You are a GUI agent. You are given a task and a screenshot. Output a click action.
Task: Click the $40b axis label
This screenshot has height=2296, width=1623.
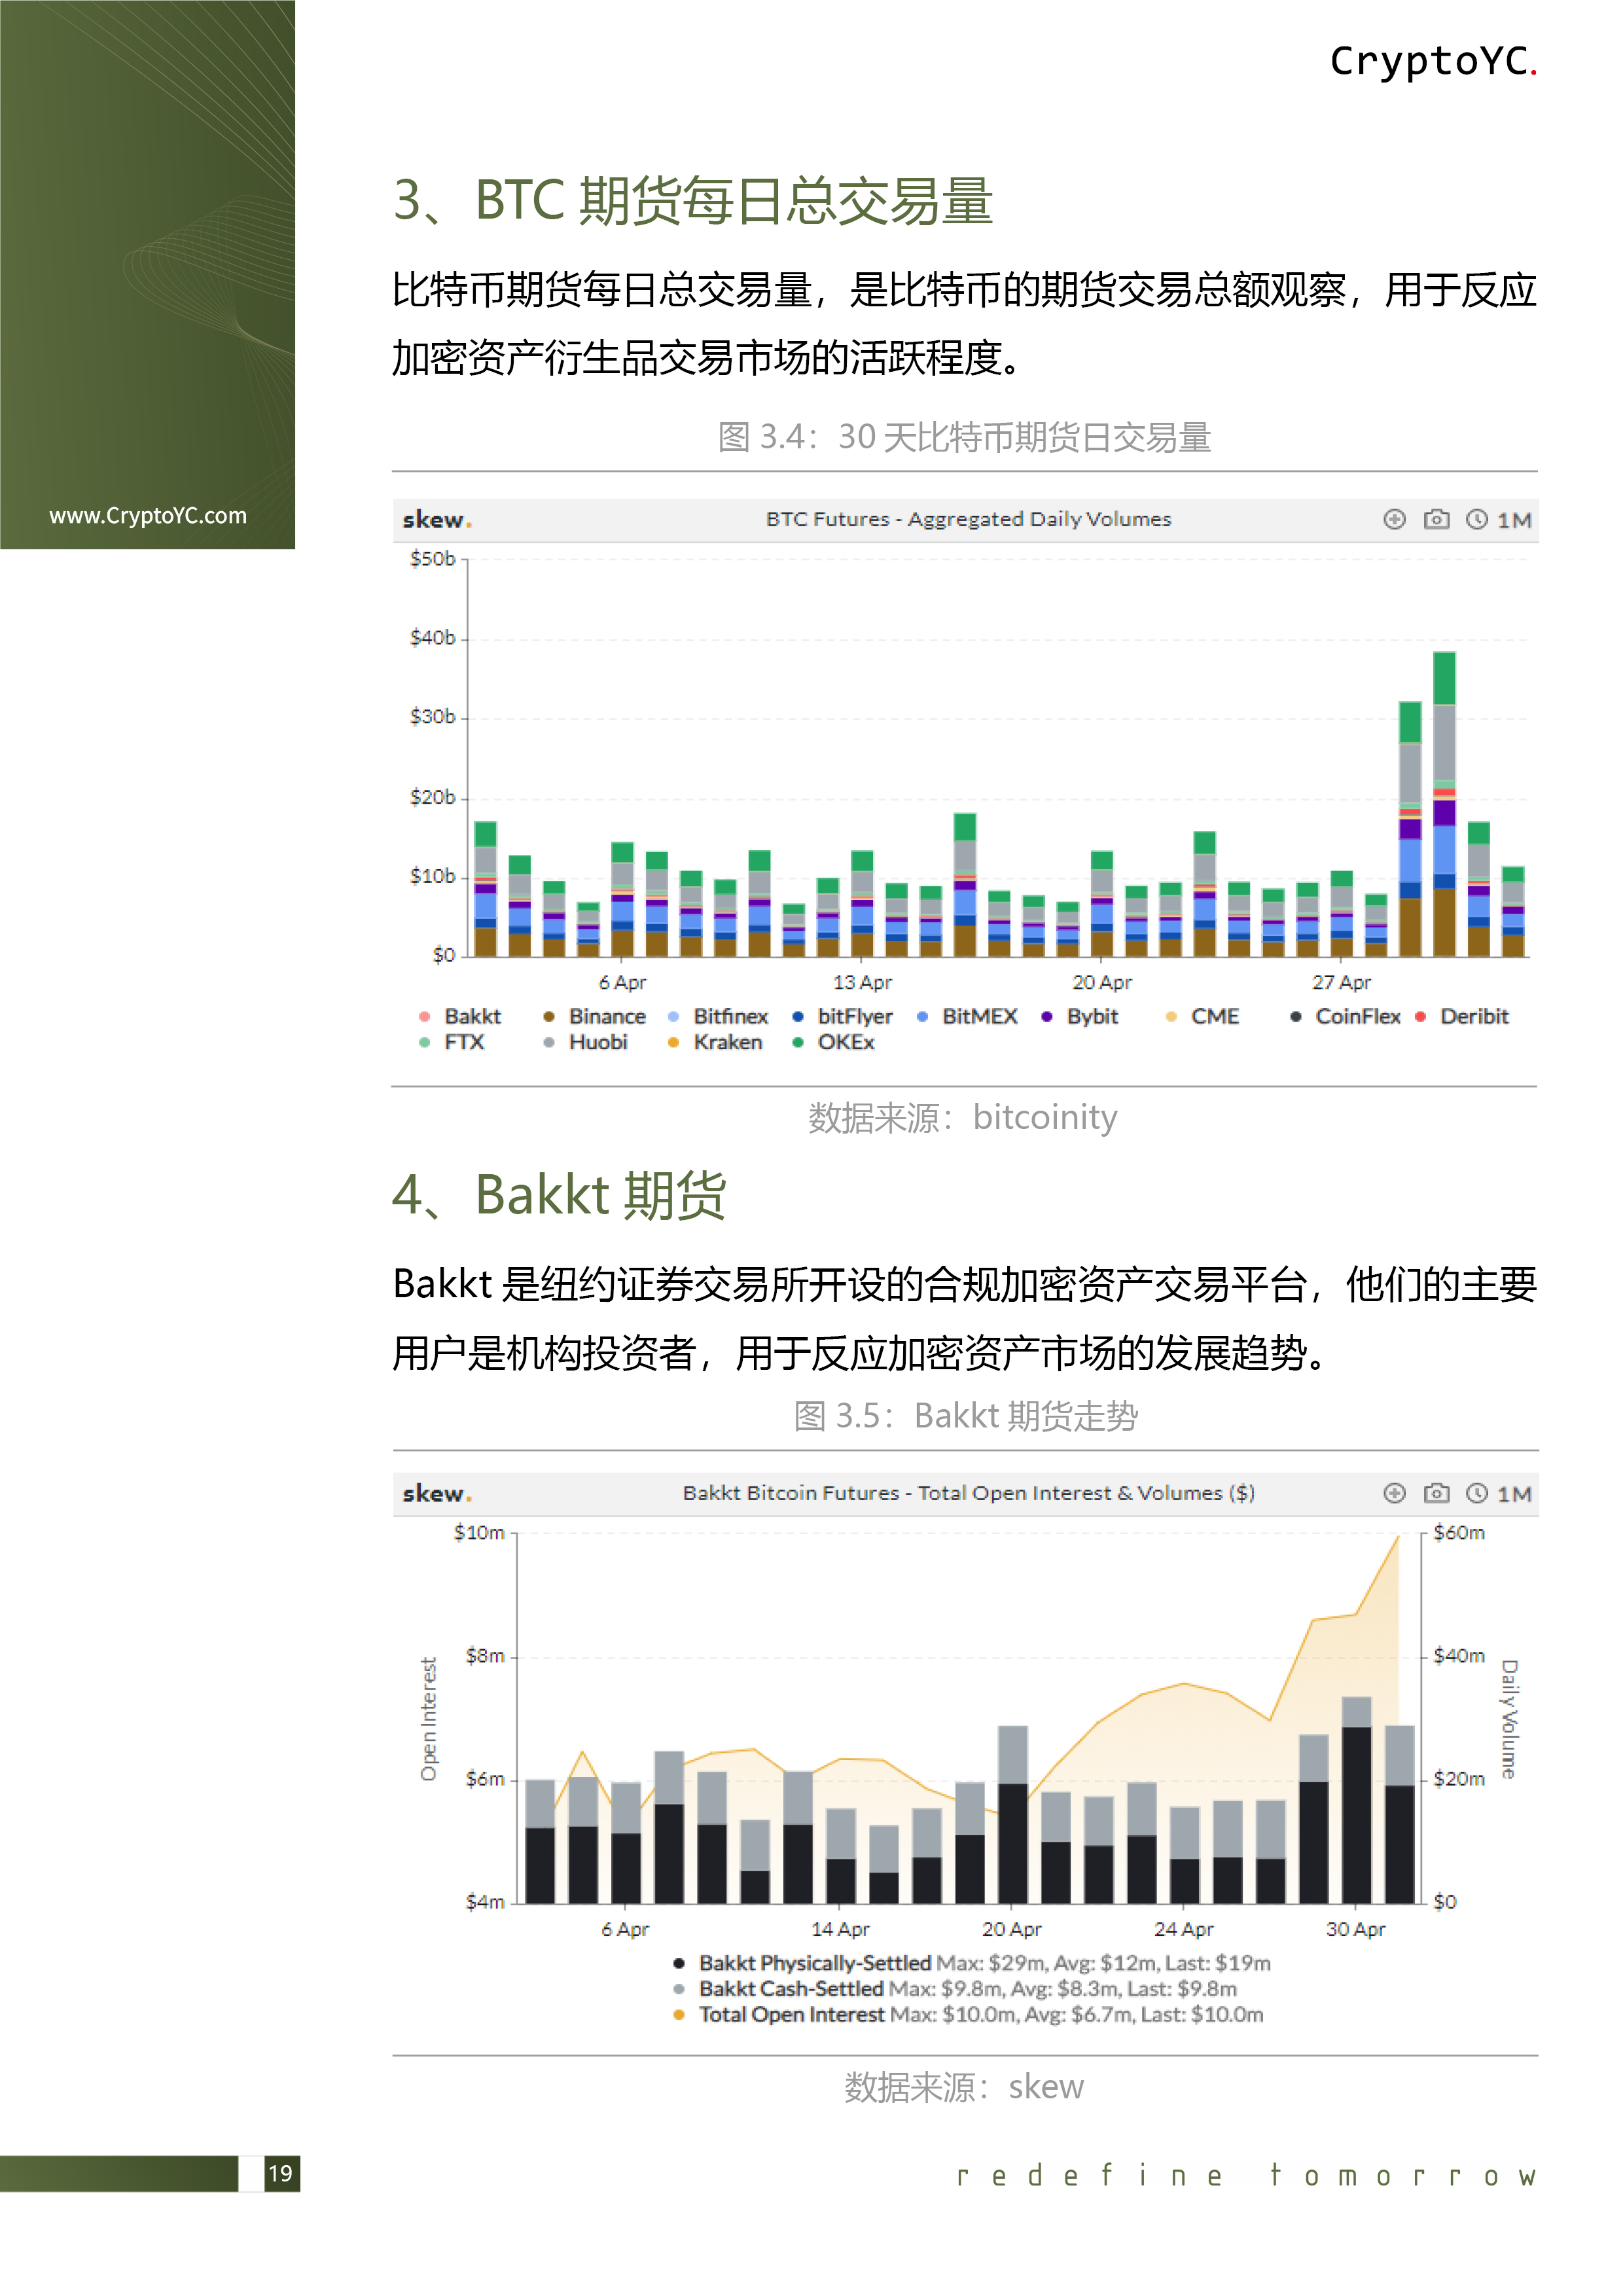pyautogui.click(x=432, y=637)
